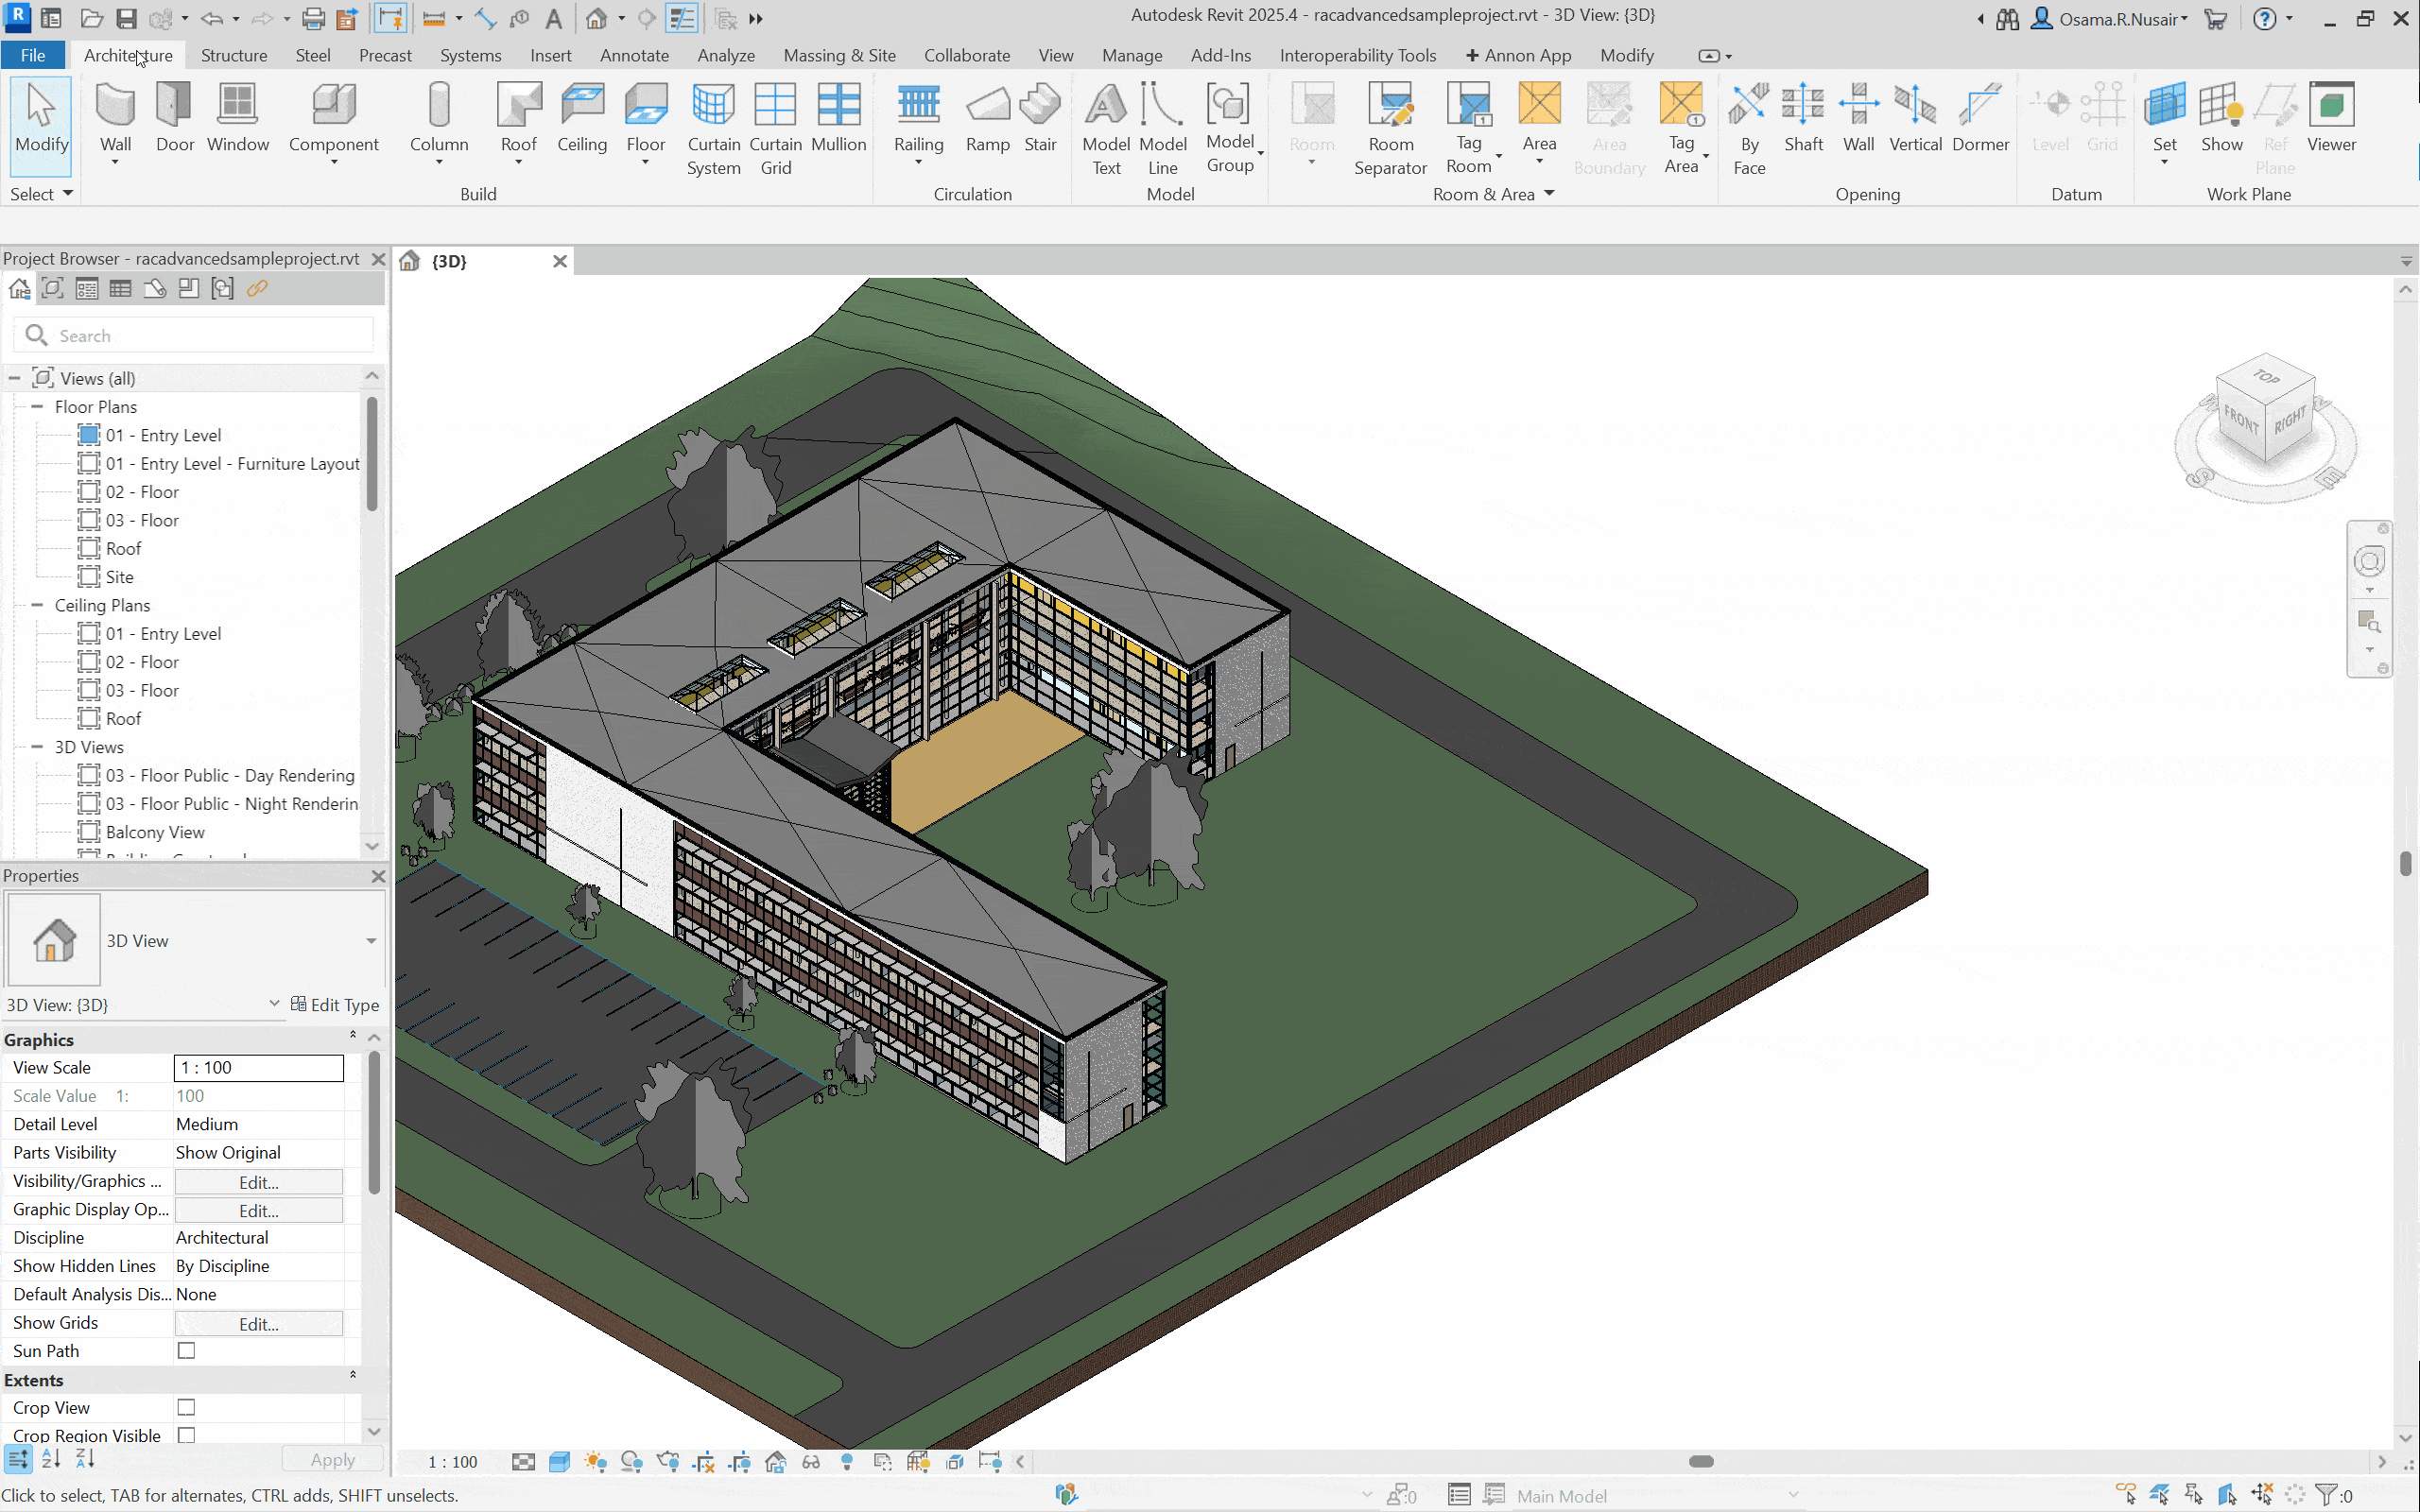Collapse the Floor Plans tree node

click(37, 407)
